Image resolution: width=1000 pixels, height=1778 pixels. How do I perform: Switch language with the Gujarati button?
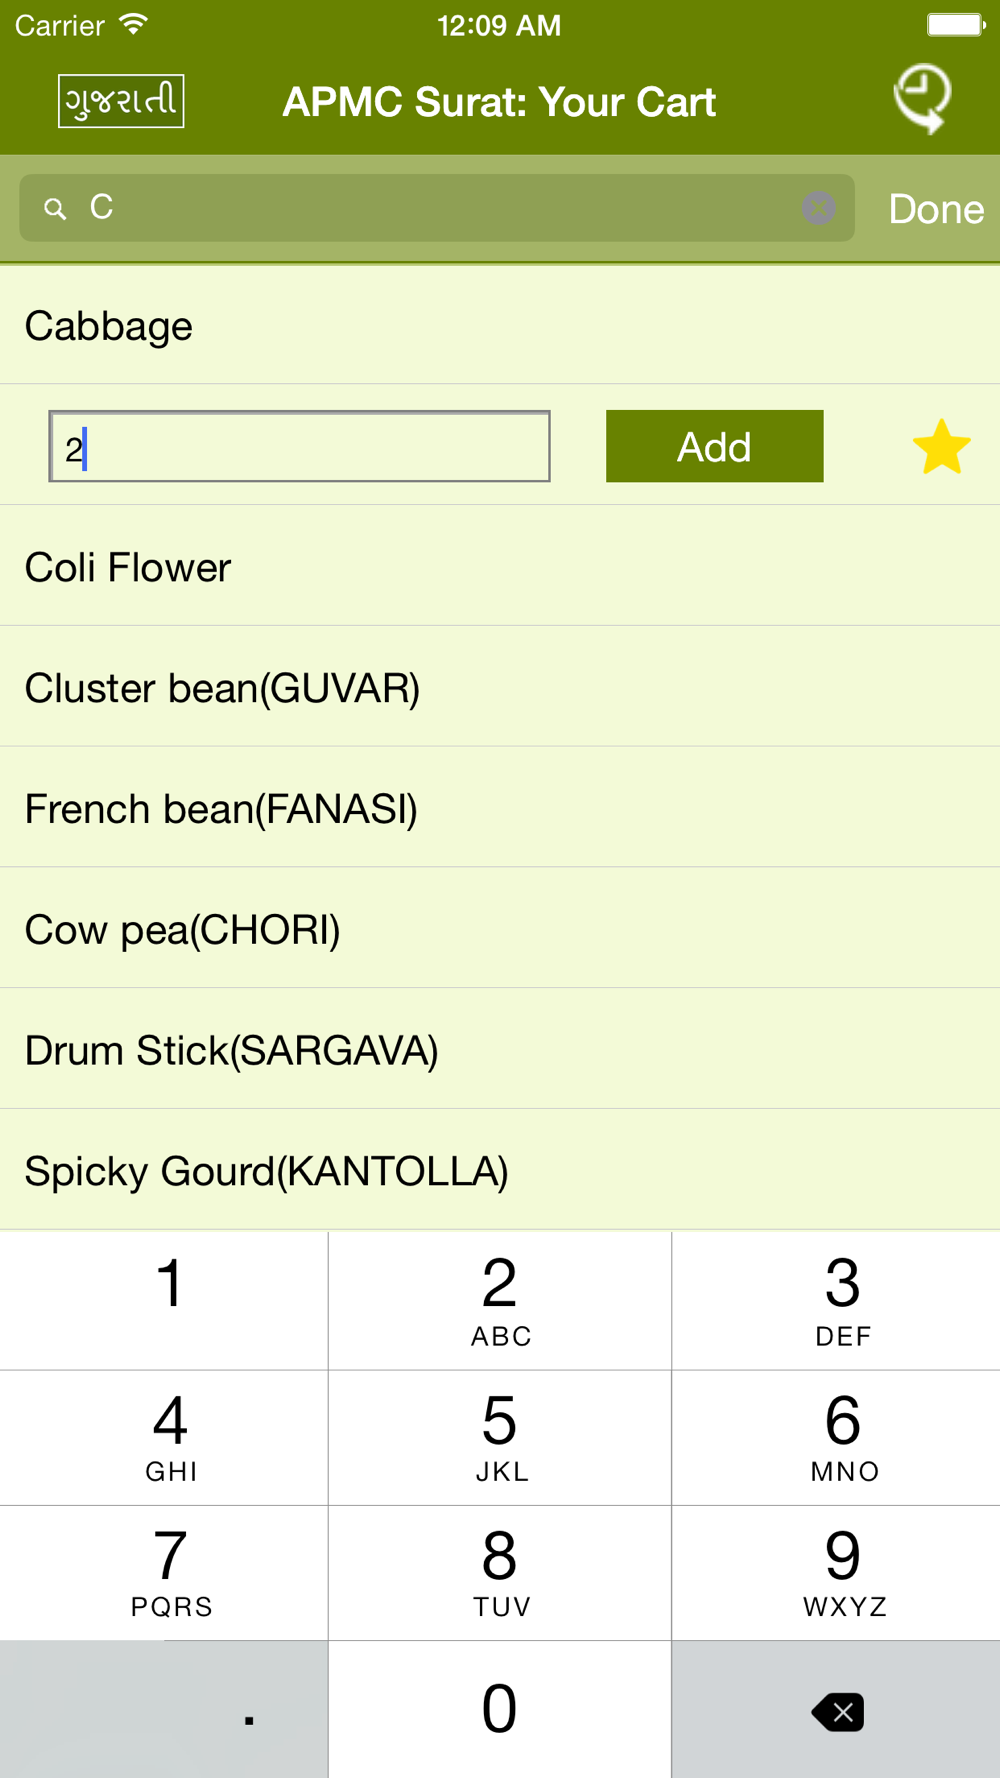(121, 101)
